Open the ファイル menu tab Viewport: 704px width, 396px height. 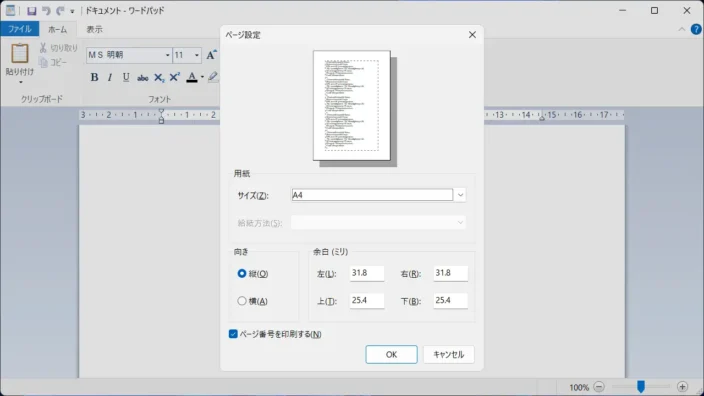click(20, 29)
